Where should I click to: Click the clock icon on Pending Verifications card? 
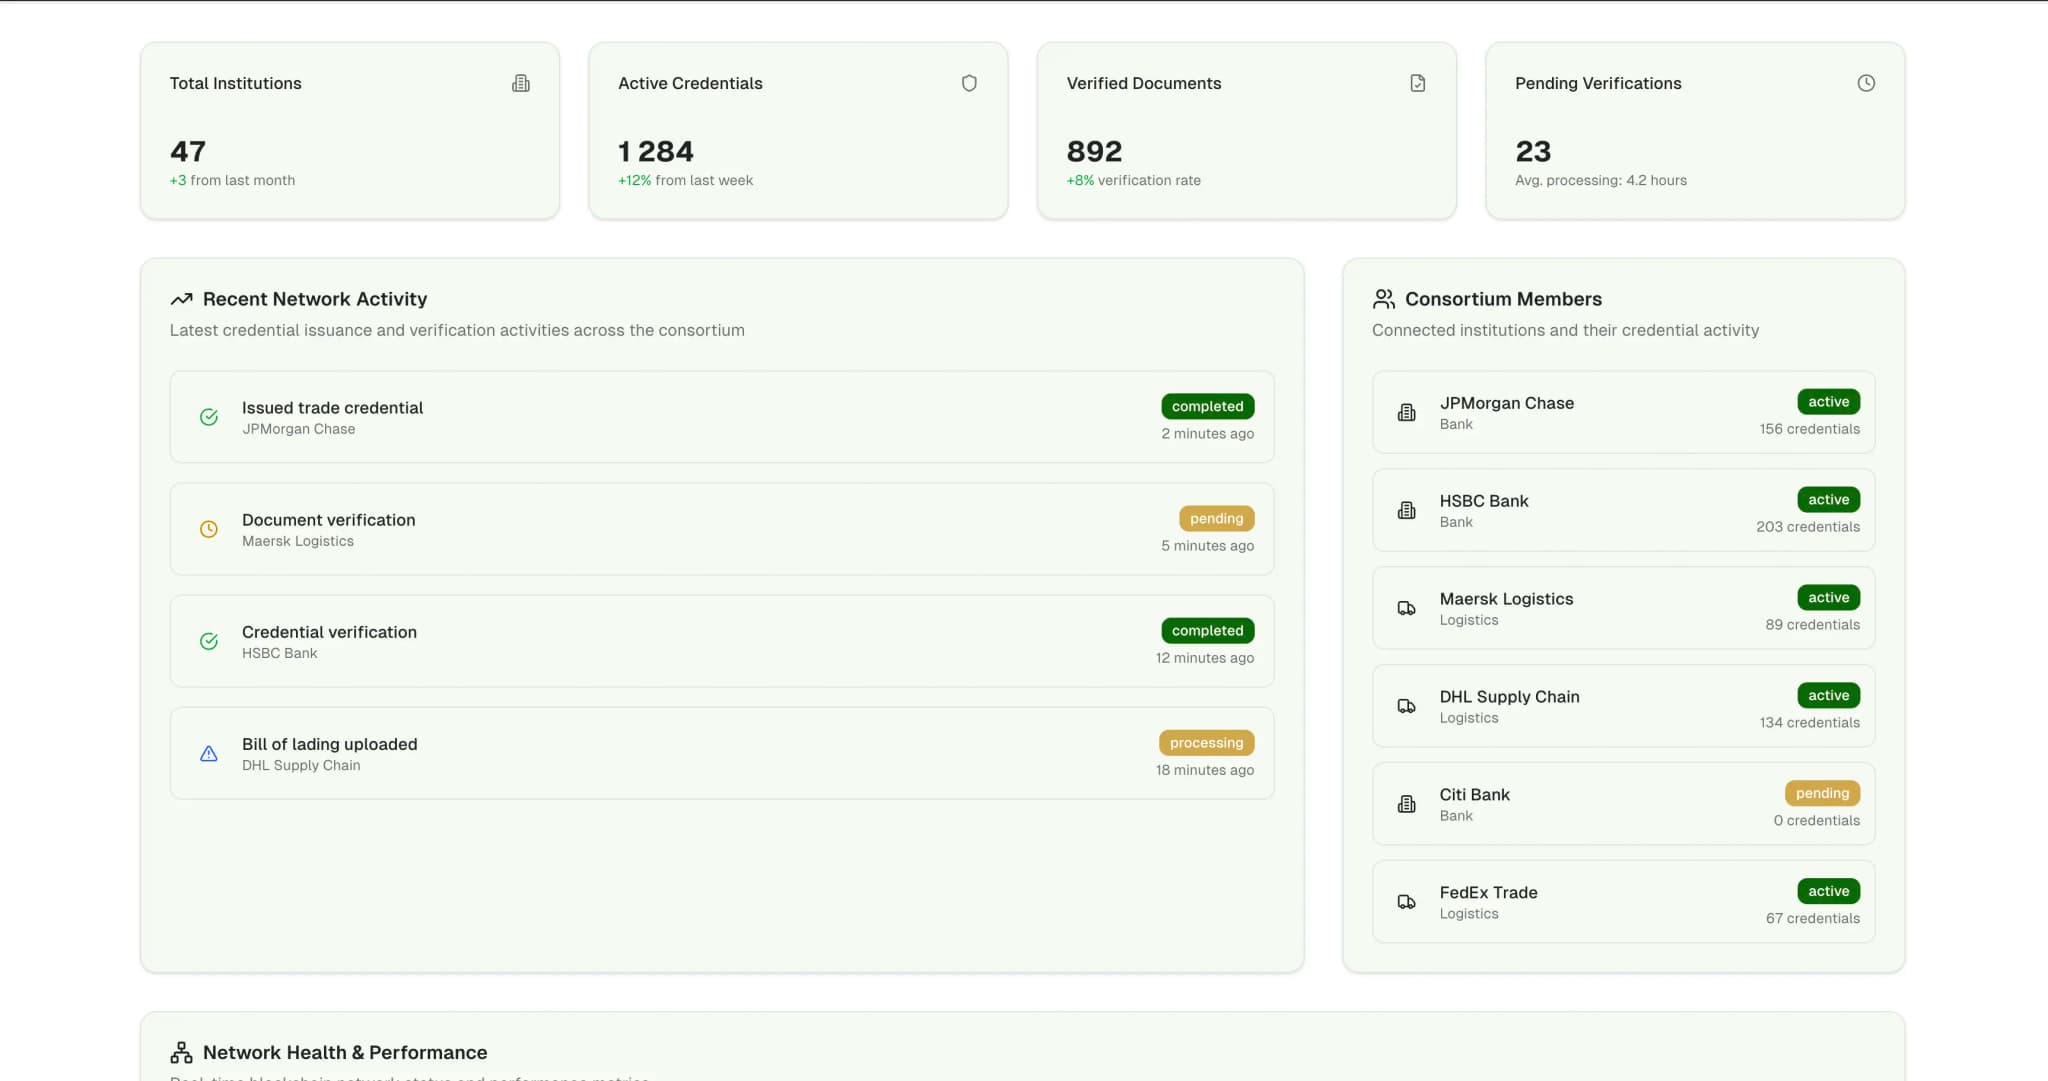click(1866, 83)
